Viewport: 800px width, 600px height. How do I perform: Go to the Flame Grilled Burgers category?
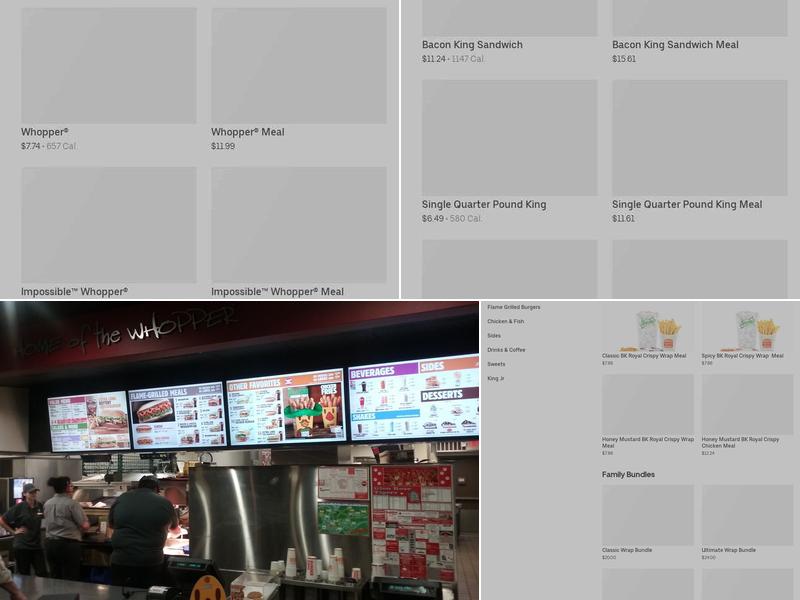[x=514, y=307]
